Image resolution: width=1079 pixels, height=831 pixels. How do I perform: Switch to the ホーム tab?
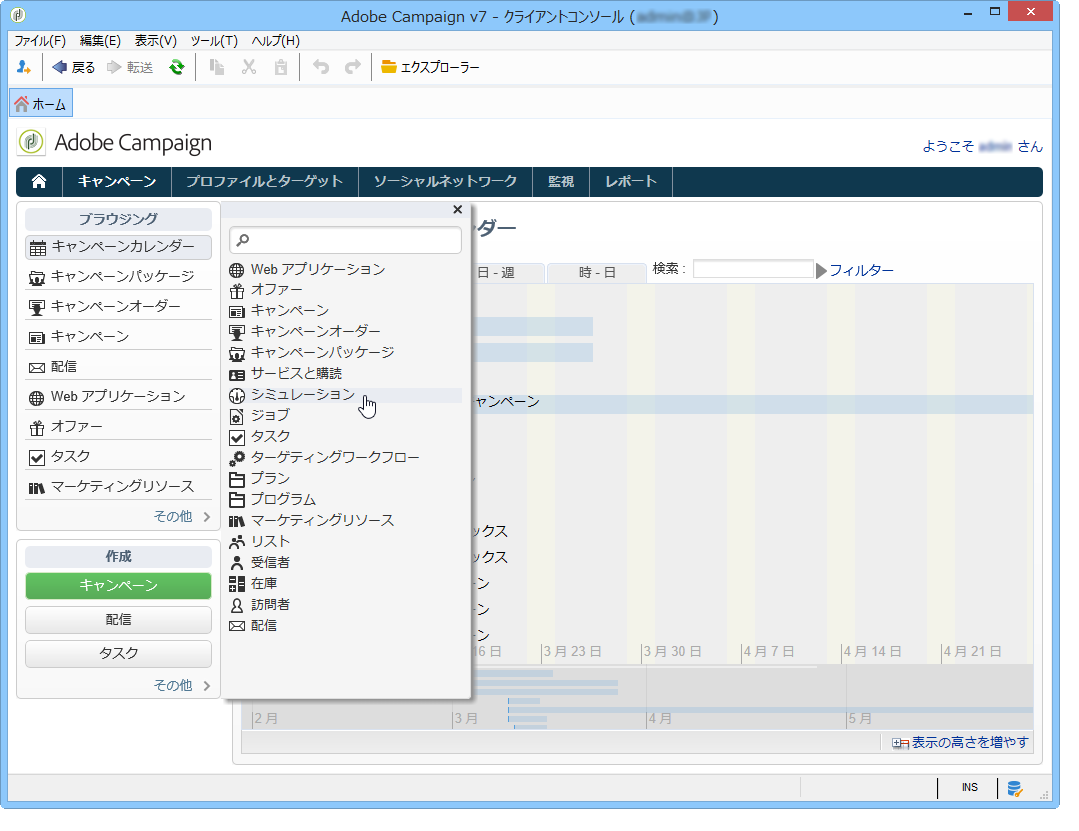pos(41,104)
